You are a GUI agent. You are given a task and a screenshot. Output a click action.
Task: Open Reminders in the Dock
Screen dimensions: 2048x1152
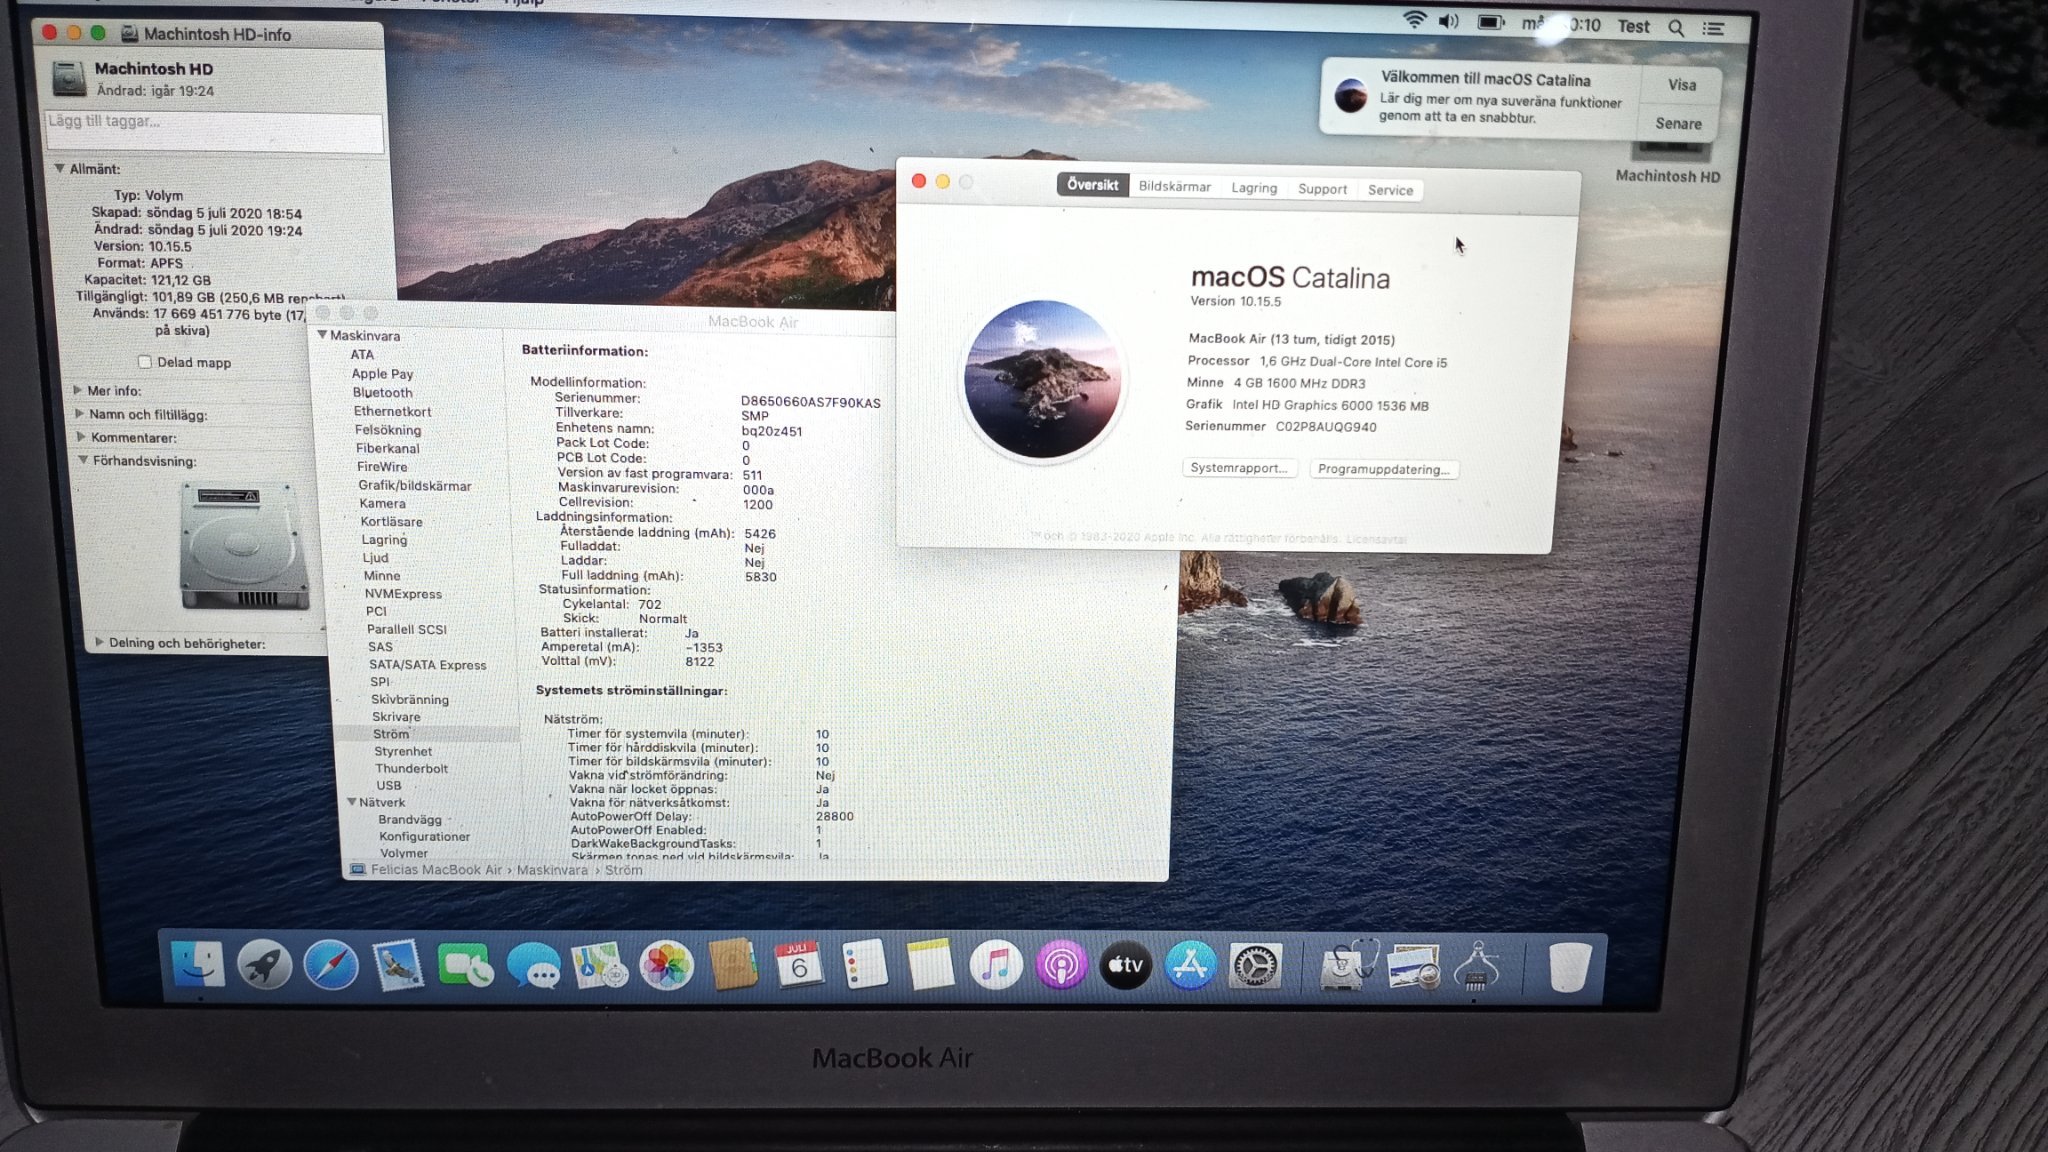(865, 966)
